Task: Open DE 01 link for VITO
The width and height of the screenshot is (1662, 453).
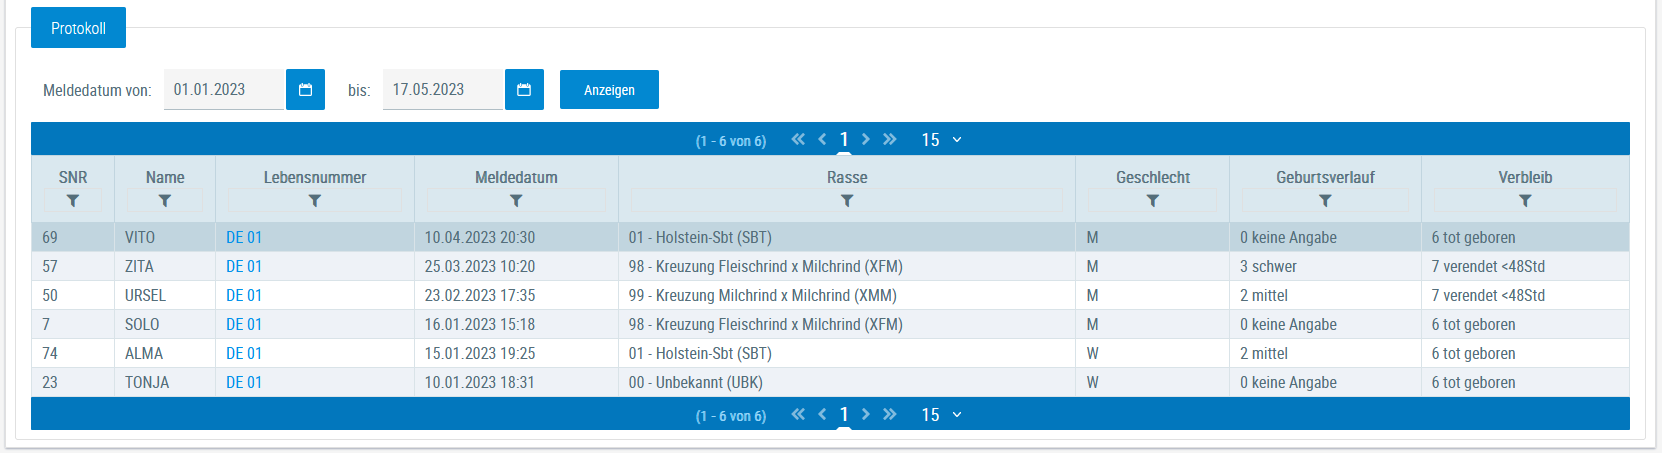Action: coord(244,237)
